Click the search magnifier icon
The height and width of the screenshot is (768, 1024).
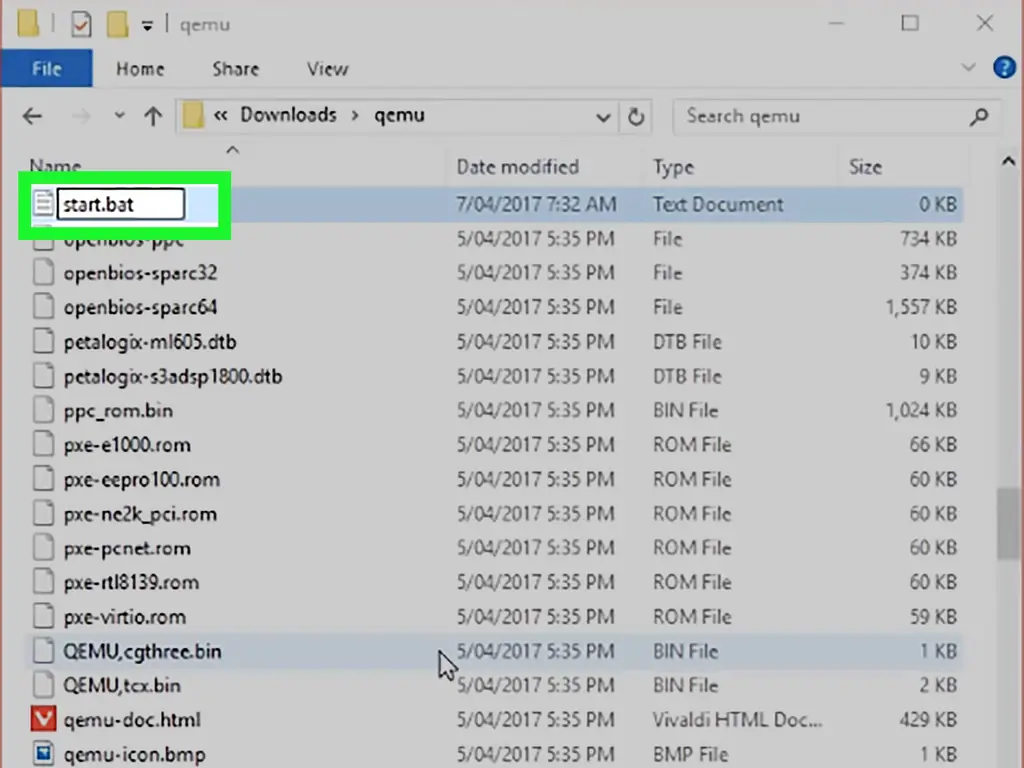point(978,117)
